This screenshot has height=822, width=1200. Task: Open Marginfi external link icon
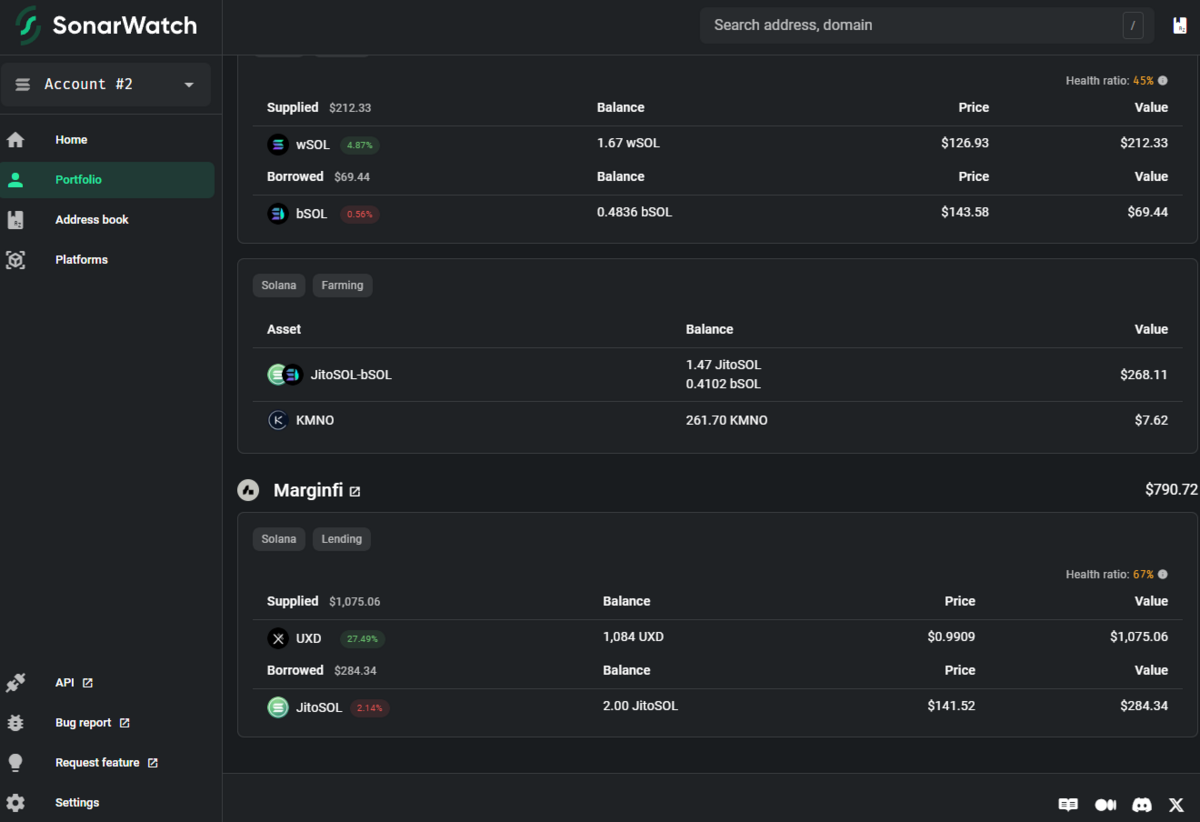pos(355,492)
